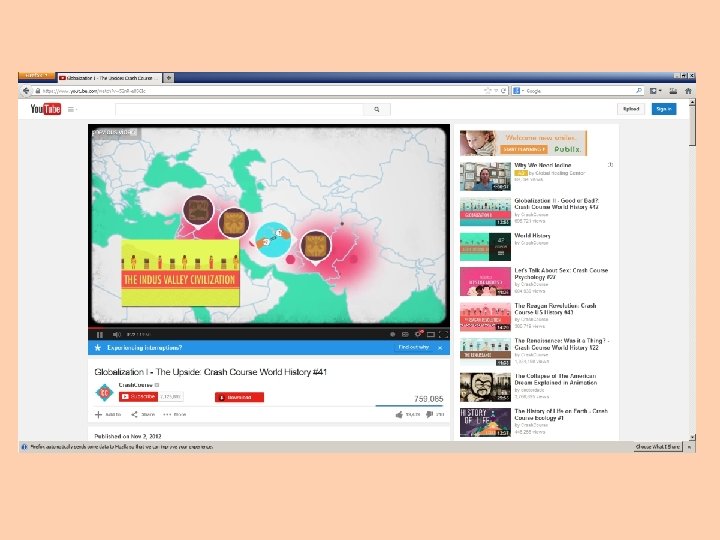Viewport: 720px width, 540px height.
Task: Click the Published on Nov 2, 2012 text
Action: pyautogui.click(x=128, y=436)
